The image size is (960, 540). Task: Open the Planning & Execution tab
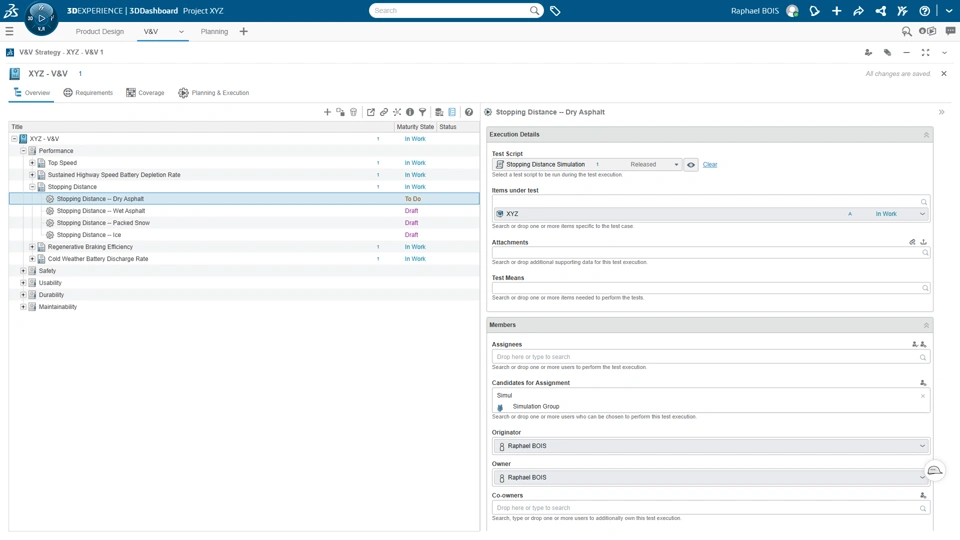[213, 92]
